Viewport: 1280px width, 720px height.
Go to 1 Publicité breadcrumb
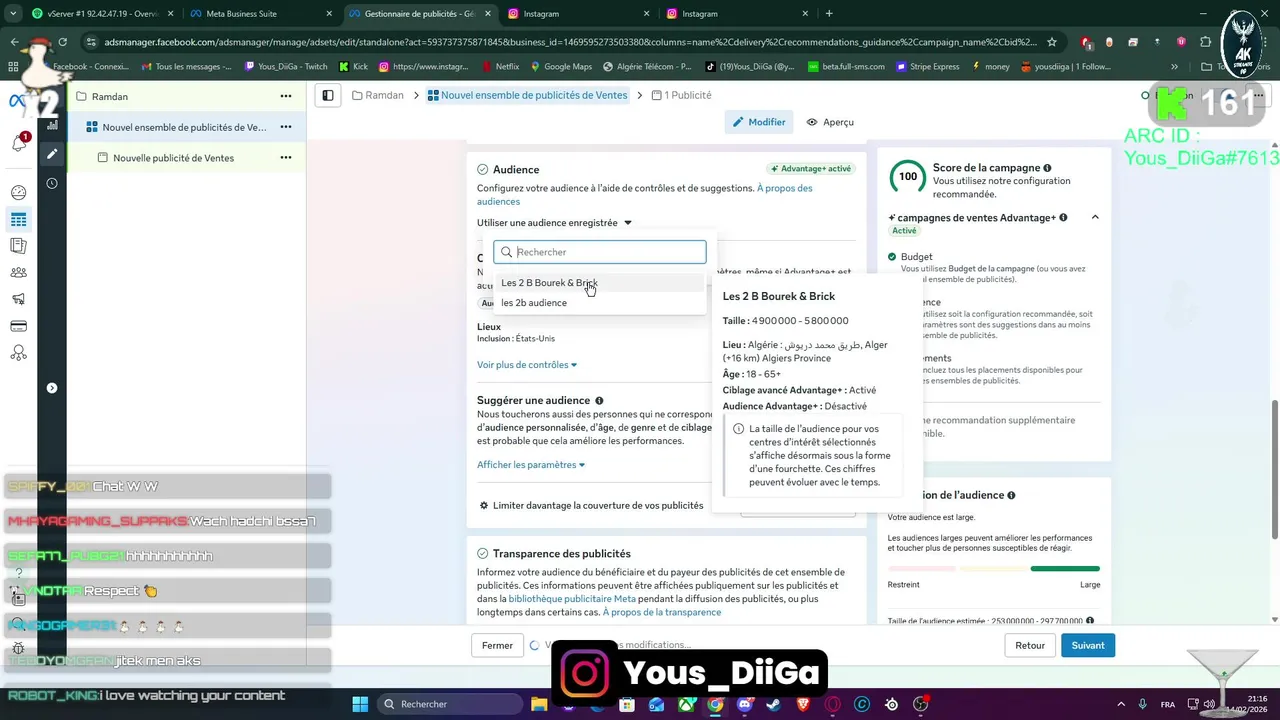coord(681,95)
